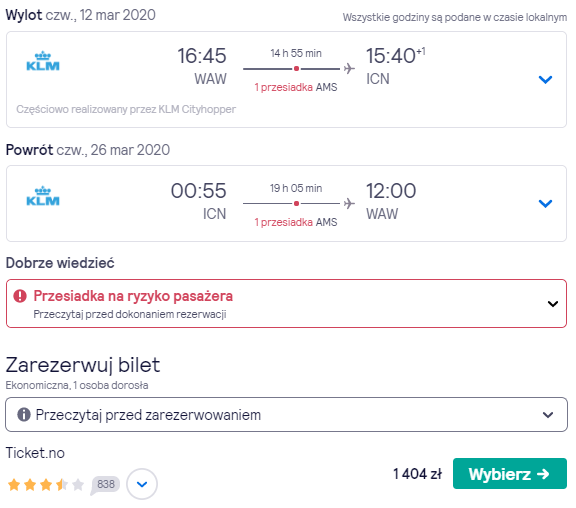Viewport: 576px width, 508px height.
Task: Click the red warning icon beside Przesiadka na ryzyko pasażera
Action: 20,296
